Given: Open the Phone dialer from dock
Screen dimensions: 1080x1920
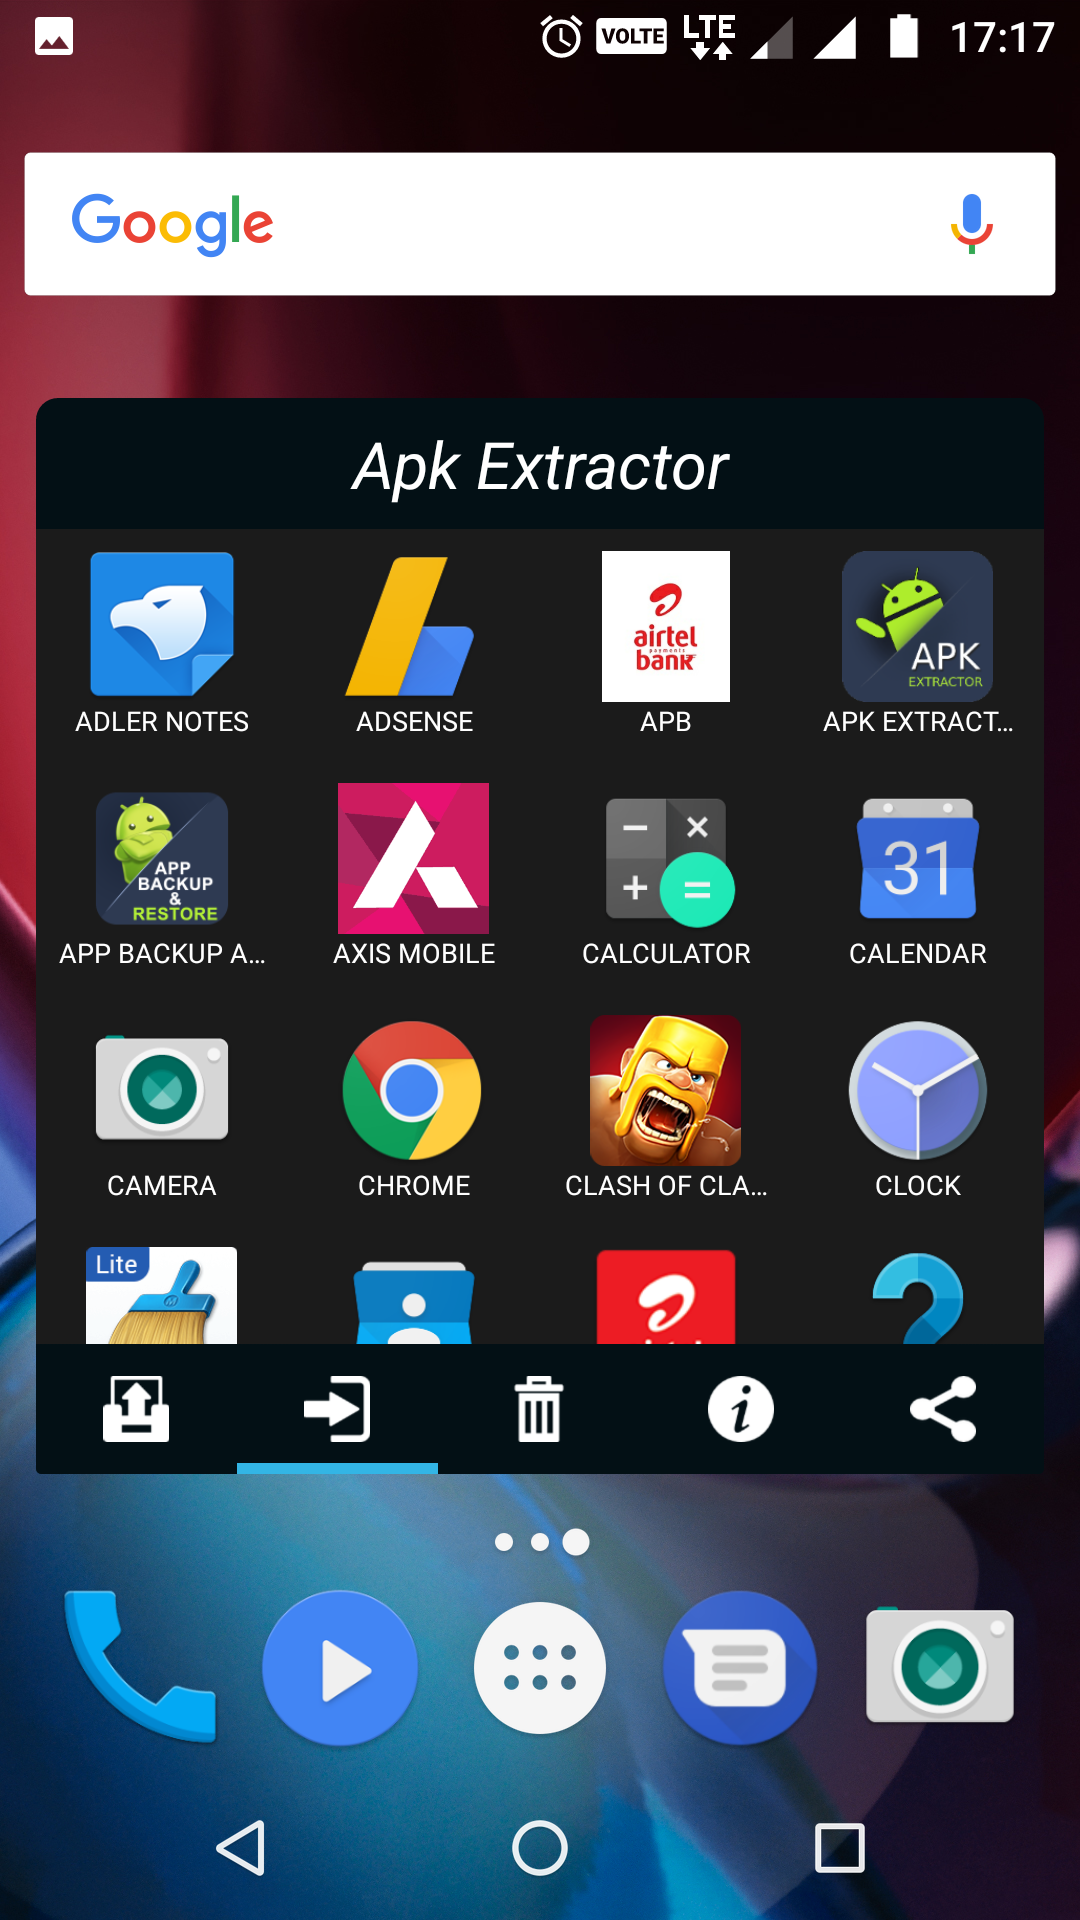Looking at the screenshot, I should 139,1668.
